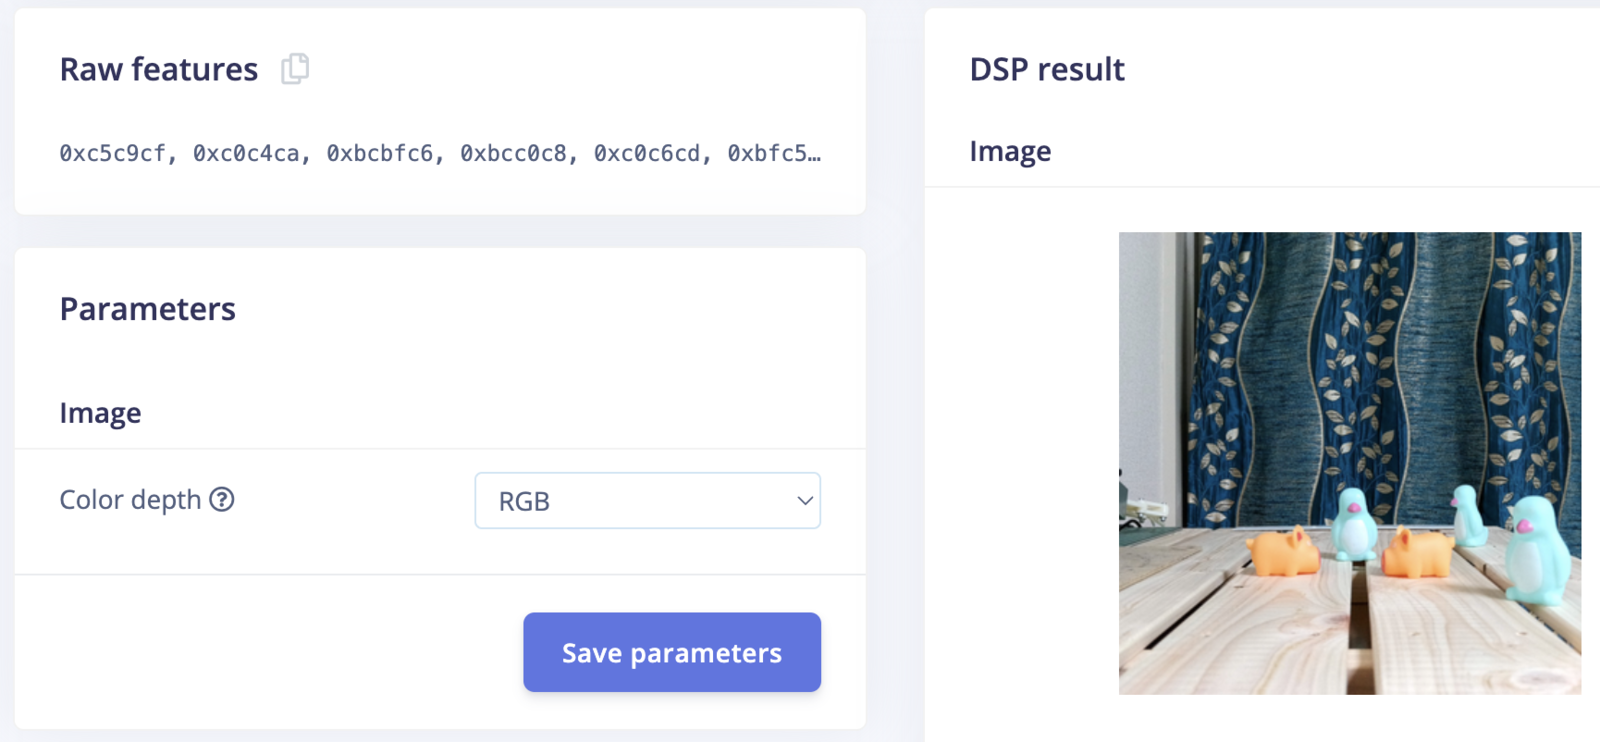Click the left orange pig toy in the image
The image size is (1600, 742).
1283,552
